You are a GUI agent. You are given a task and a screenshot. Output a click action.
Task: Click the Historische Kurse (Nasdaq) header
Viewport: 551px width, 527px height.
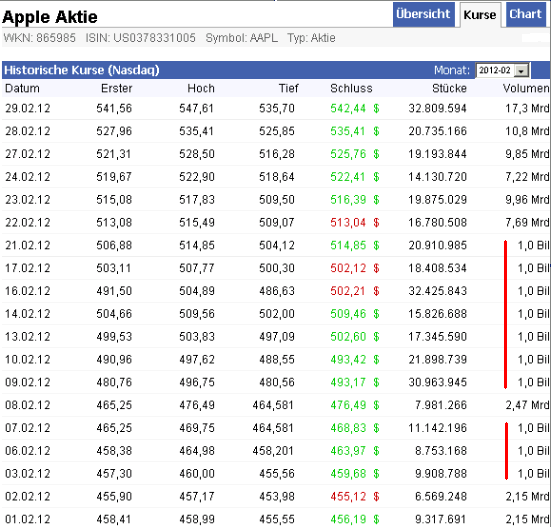82,70
